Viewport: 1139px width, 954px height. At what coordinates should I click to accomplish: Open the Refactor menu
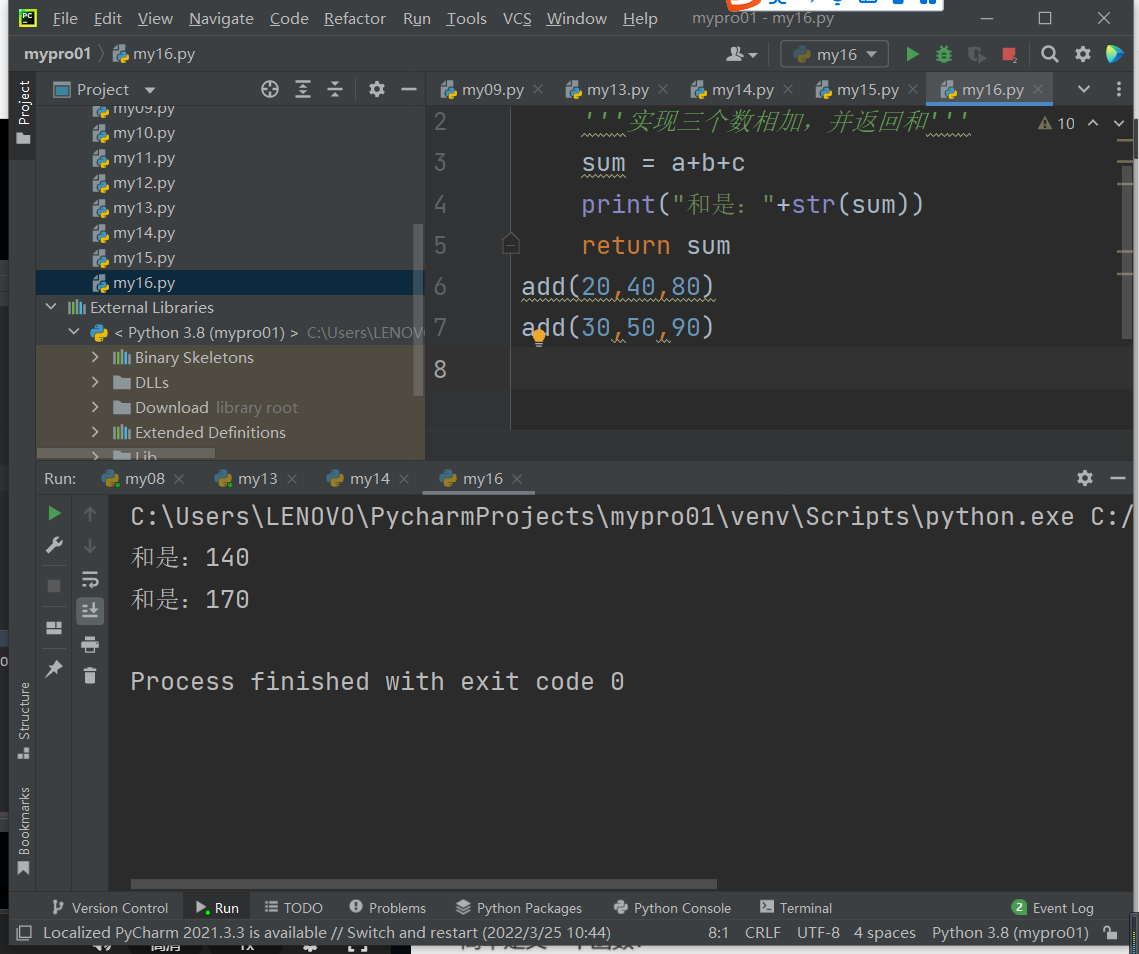tap(354, 19)
